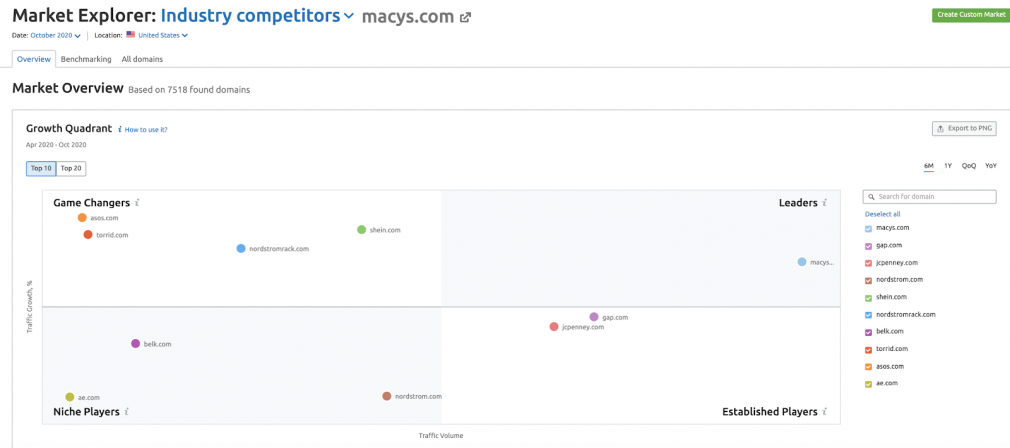Open the United States location dropdown

(163, 35)
